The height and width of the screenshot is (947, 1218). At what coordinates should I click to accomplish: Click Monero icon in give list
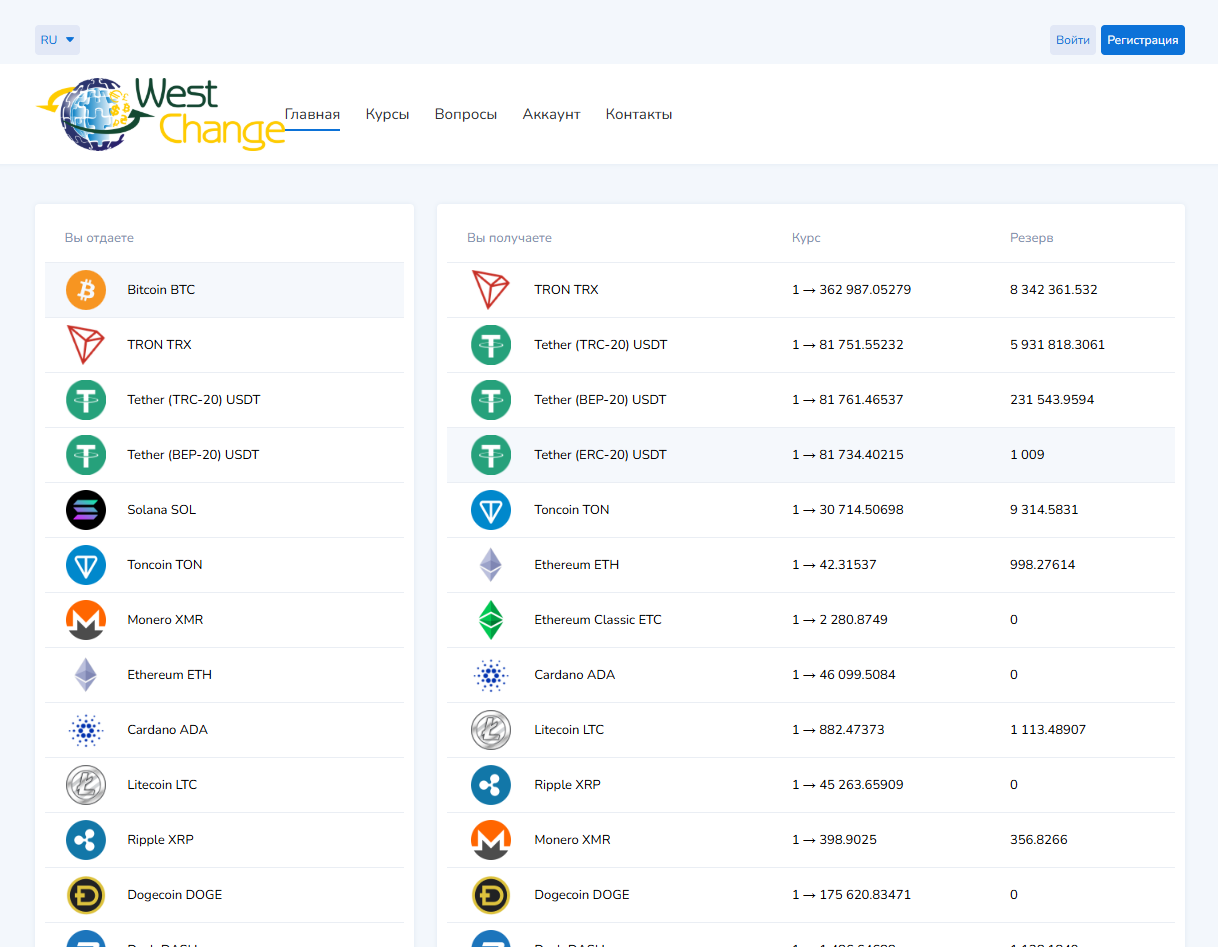86,620
